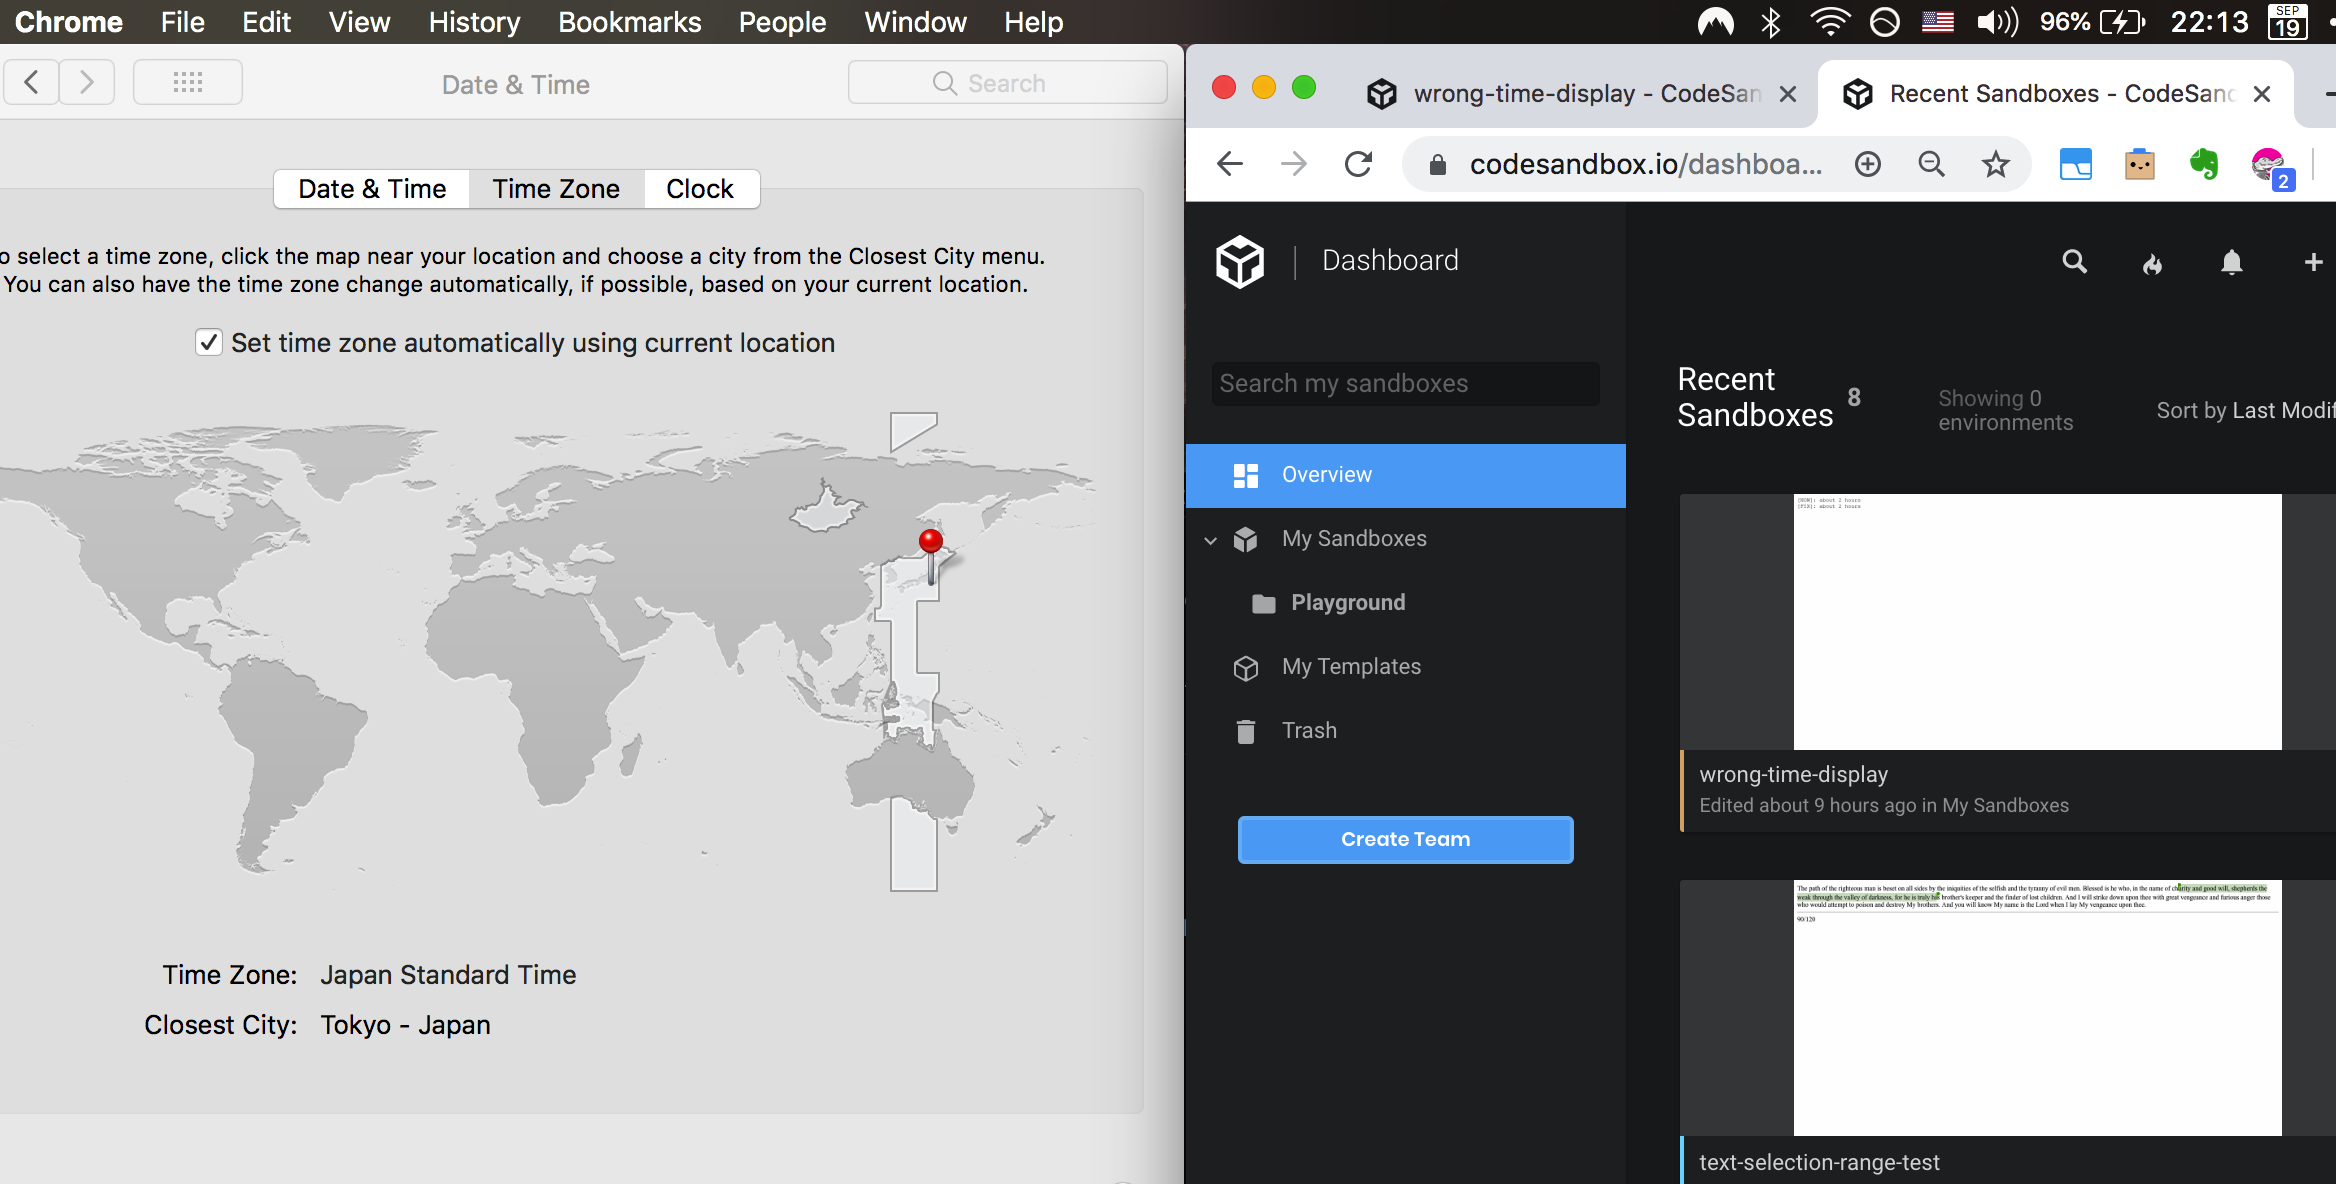Screen dimensions: 2336x1184
Task: Switch to the Clock tab
Action: coord(700,189)
